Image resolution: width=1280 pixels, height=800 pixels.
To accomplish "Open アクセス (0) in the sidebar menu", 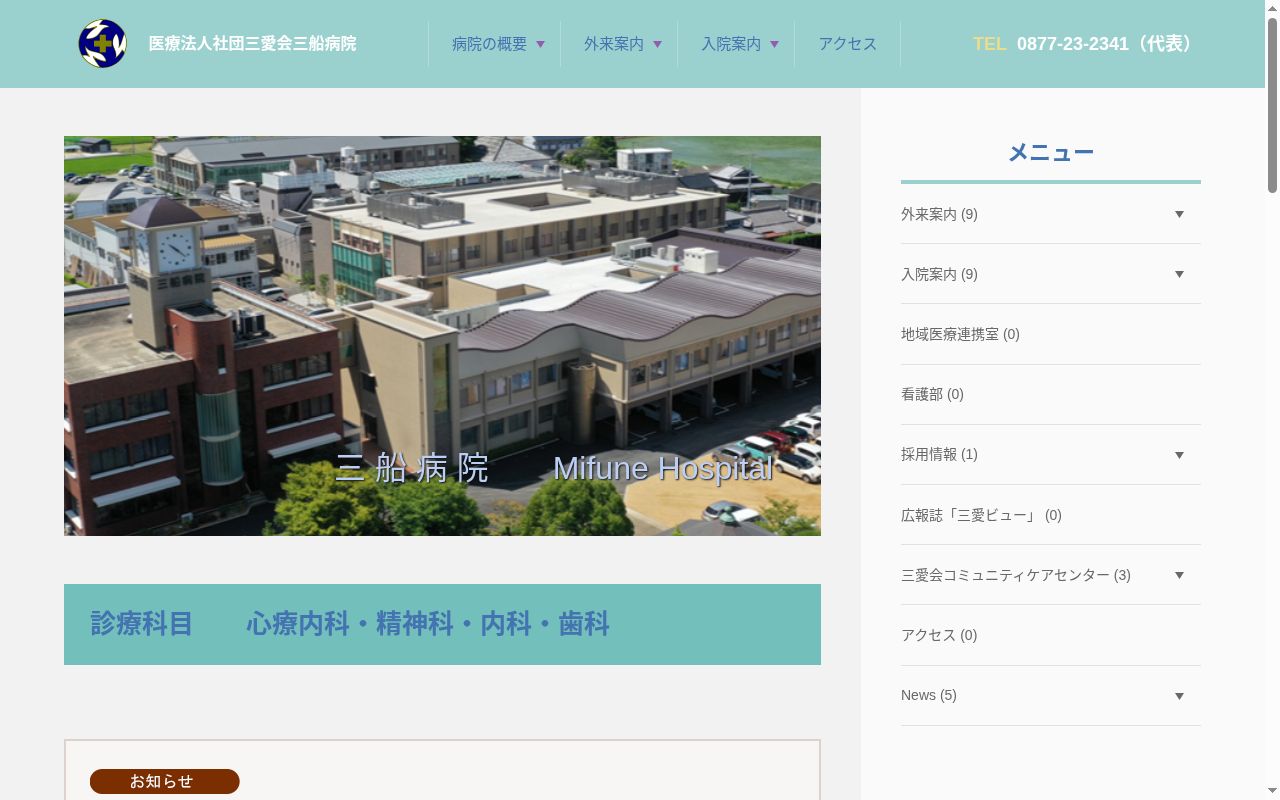I will (x=939, y=635).
